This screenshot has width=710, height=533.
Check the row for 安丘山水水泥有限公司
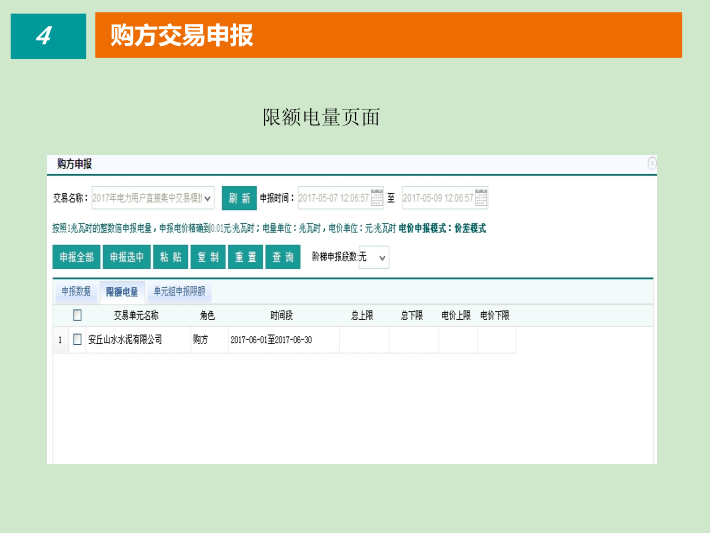[x=77, y=340]
